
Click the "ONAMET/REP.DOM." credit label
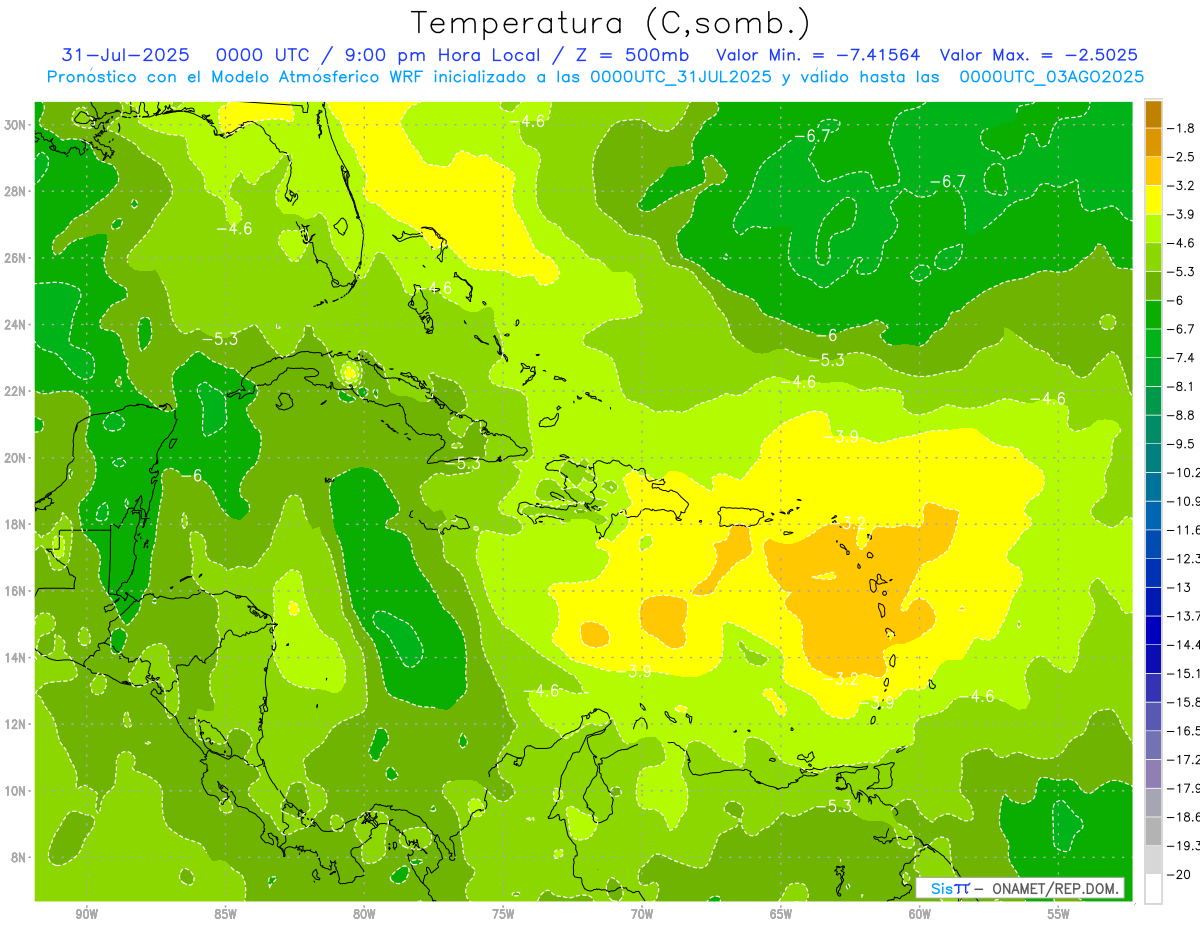[x=1057, y=888]
